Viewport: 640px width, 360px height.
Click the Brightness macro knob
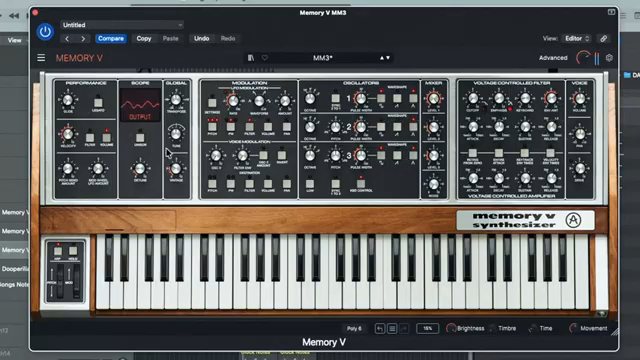(x=451, y=328)
